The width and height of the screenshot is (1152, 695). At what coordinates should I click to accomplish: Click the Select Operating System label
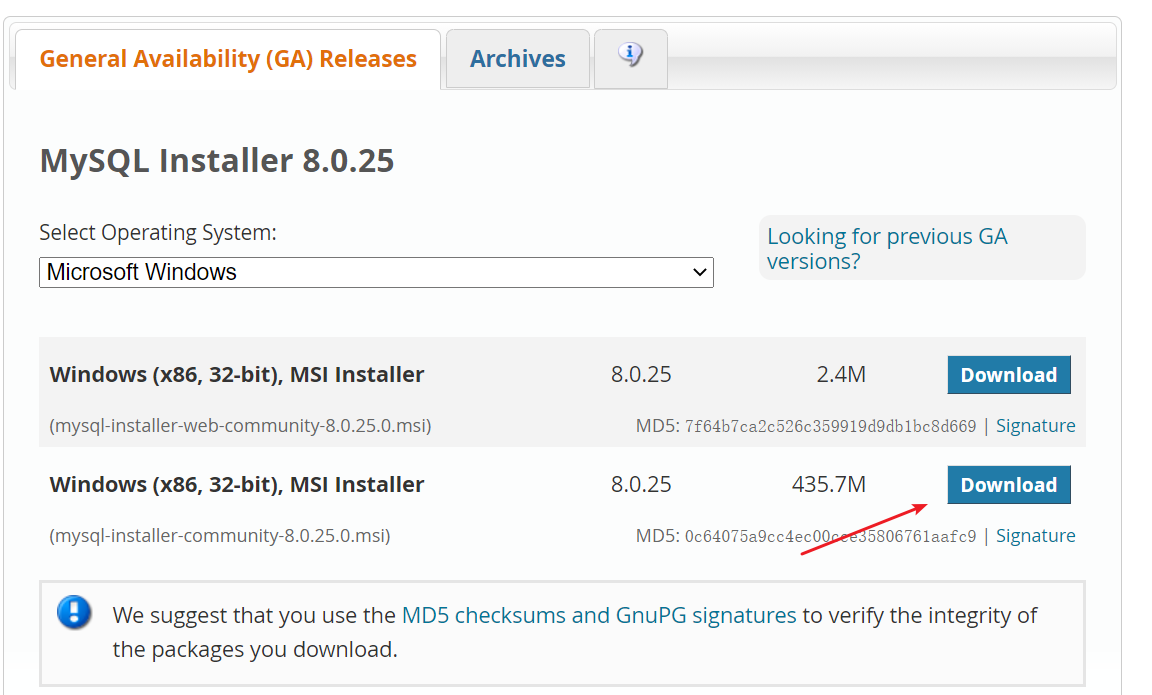click(x=158, y=233)
